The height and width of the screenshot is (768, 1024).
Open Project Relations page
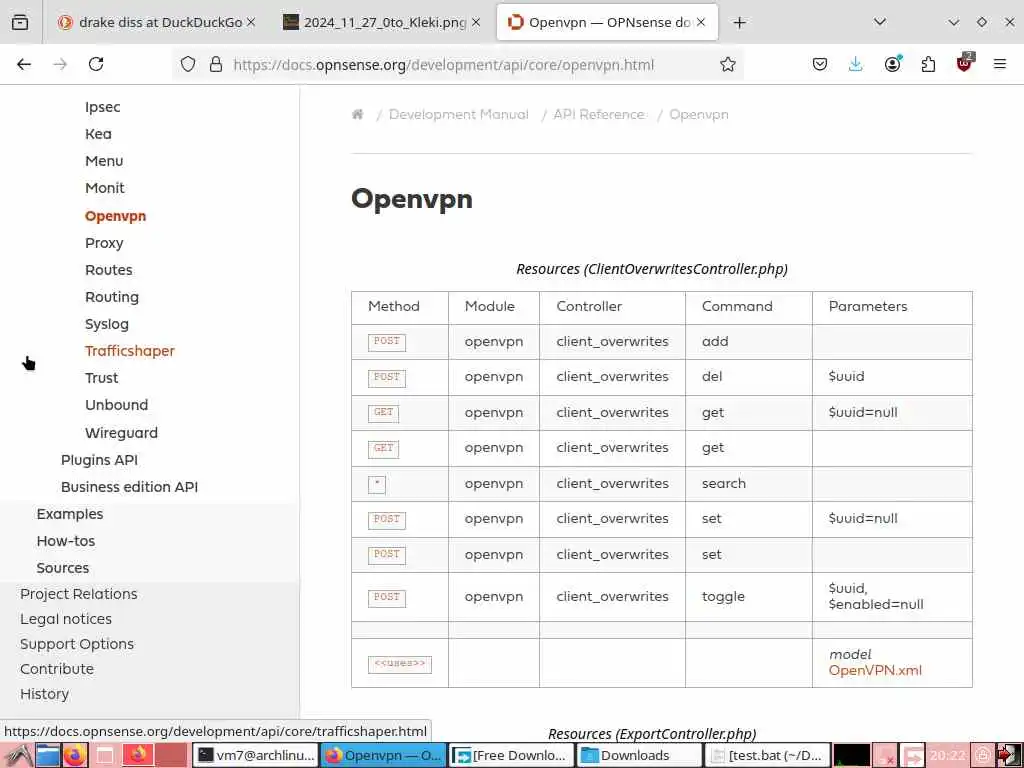tap(78, 594)
